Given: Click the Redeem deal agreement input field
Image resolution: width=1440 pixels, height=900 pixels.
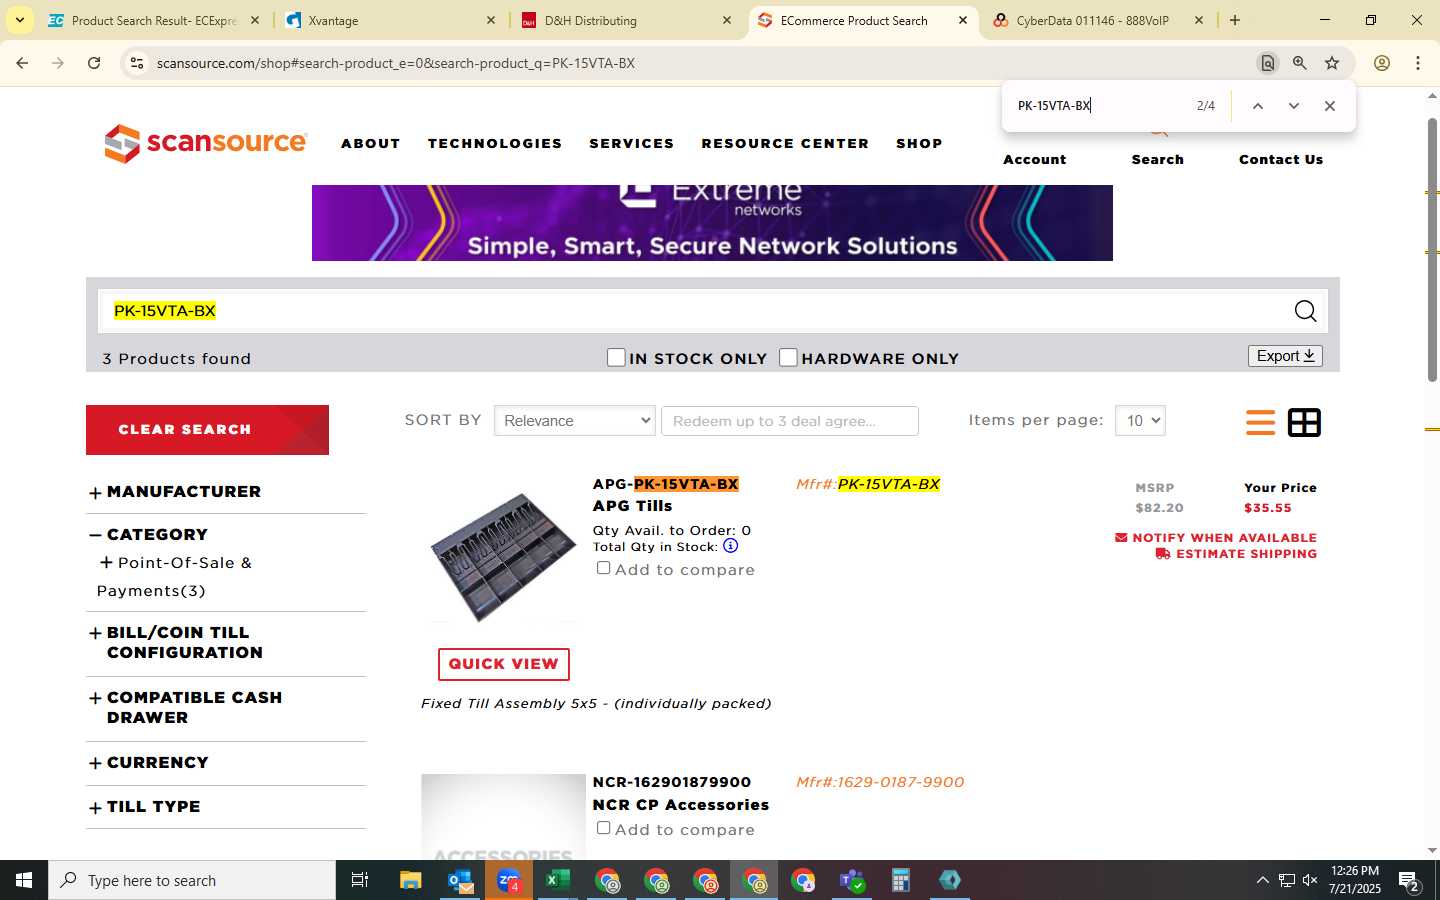Looking at the screenshot, I should coord(790,421).
